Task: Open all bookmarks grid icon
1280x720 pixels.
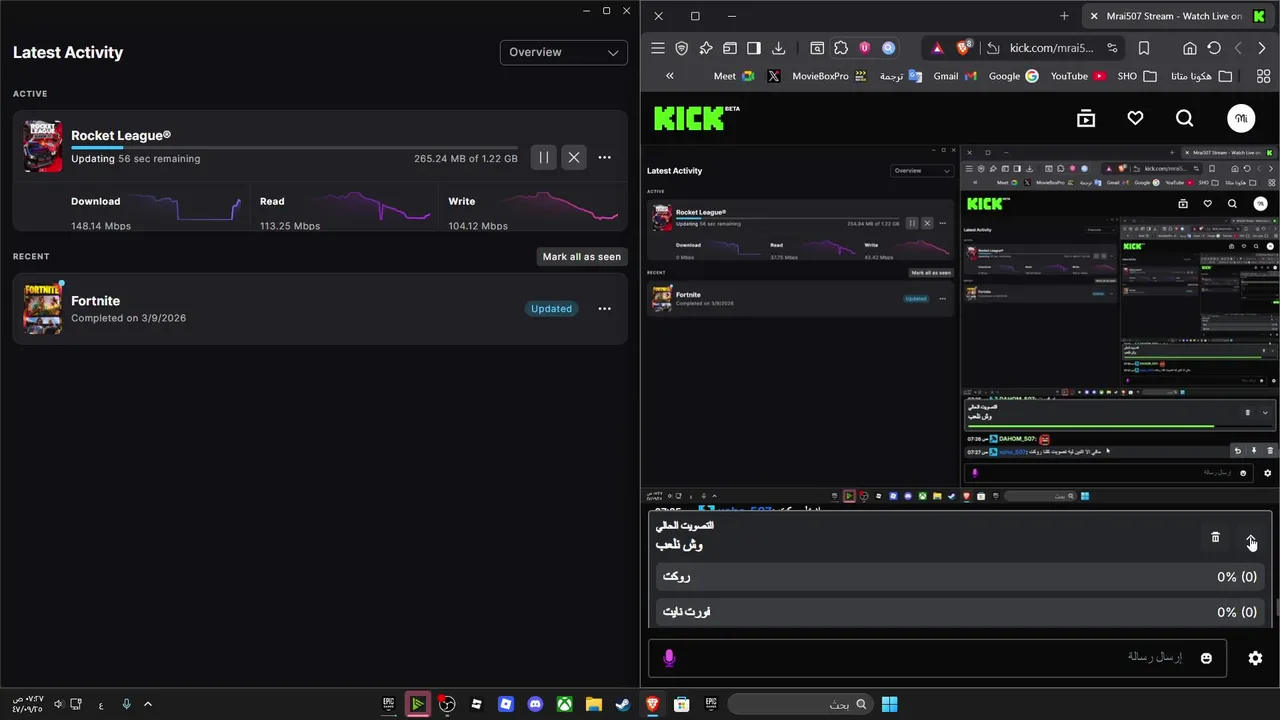Action: tap(1263, 76)
